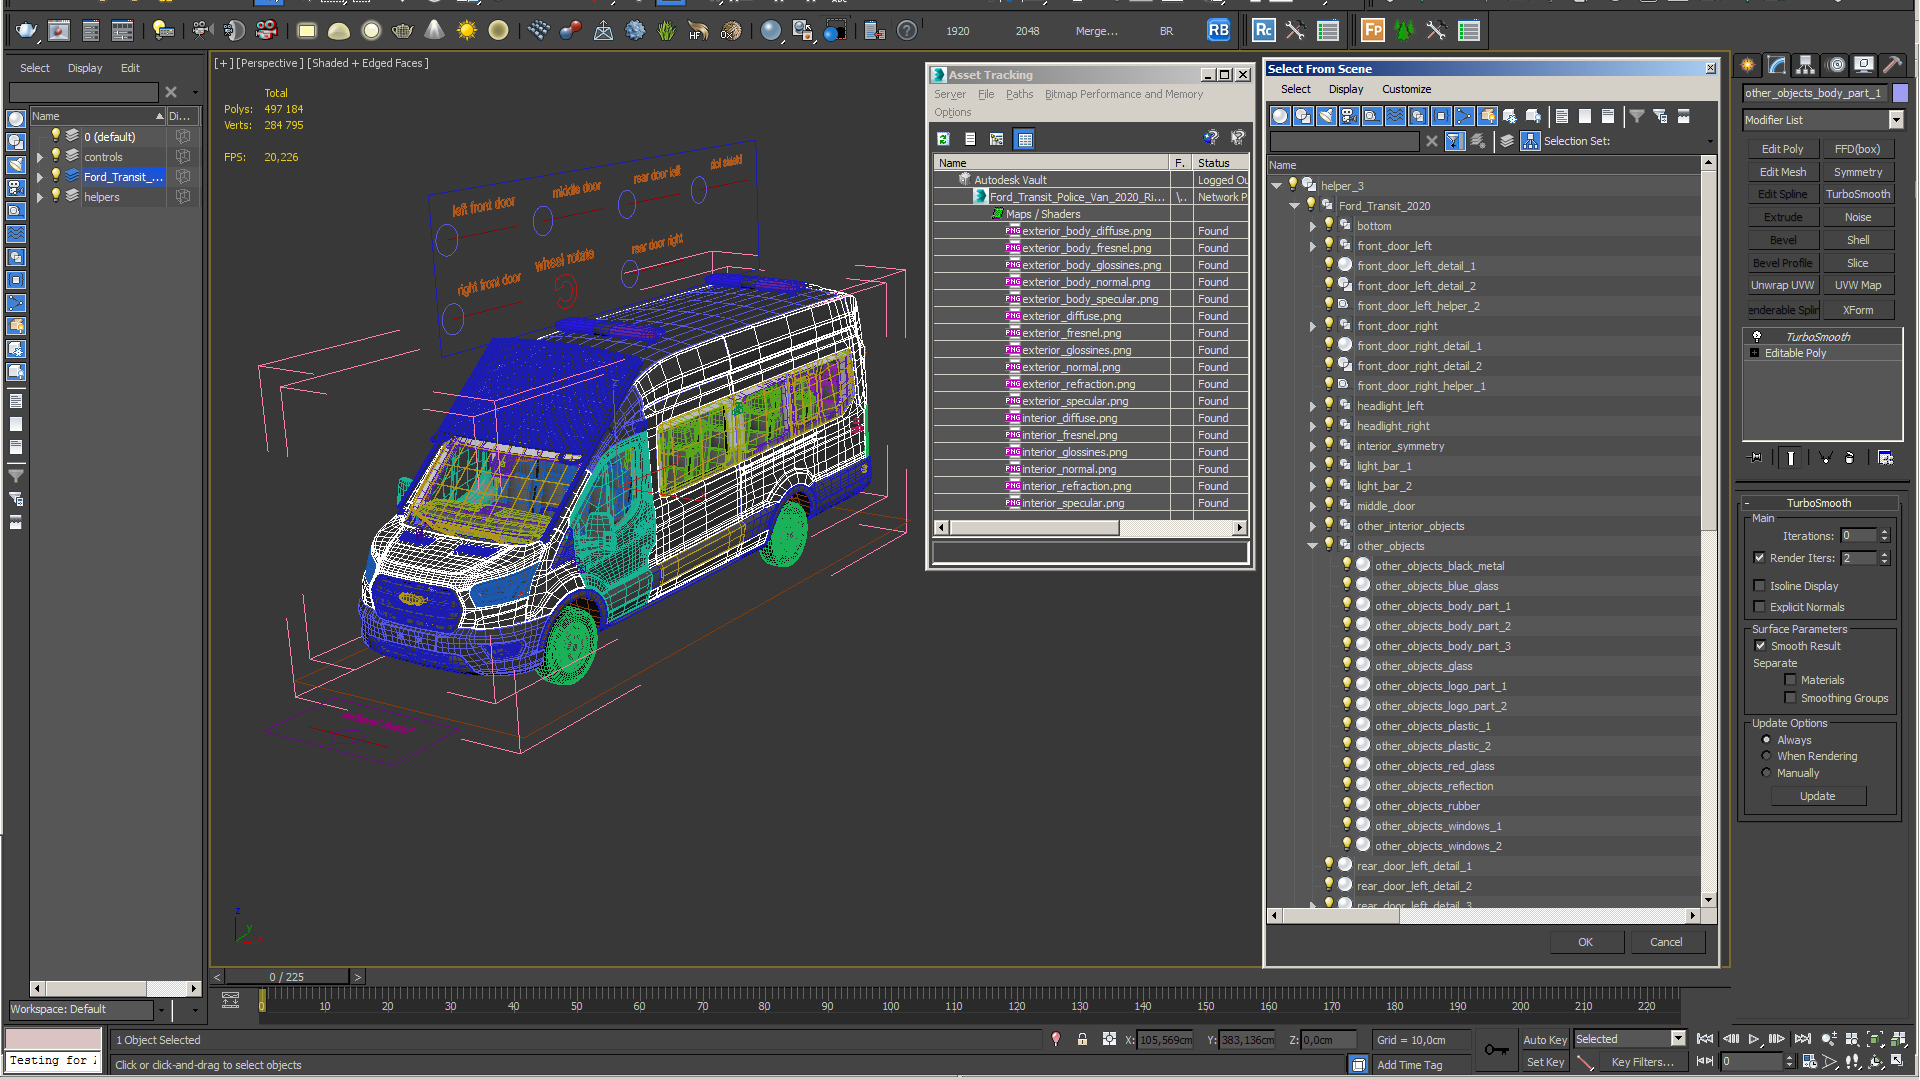The image size is (1920, 1080).
Task: Click the HF hair plugin icon
Action: [x=698, y=31]
